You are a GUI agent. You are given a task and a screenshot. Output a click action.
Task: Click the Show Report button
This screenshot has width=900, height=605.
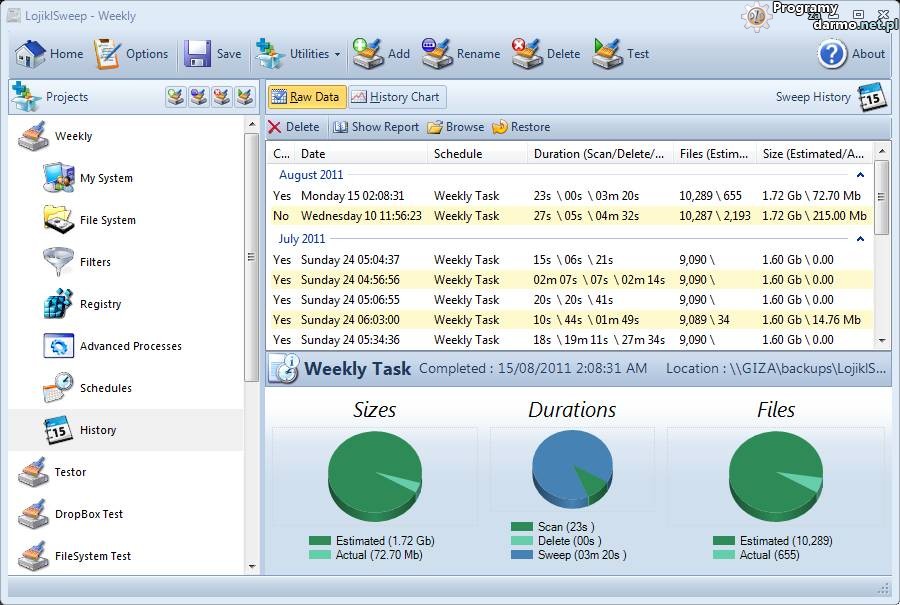coord(376,127)
